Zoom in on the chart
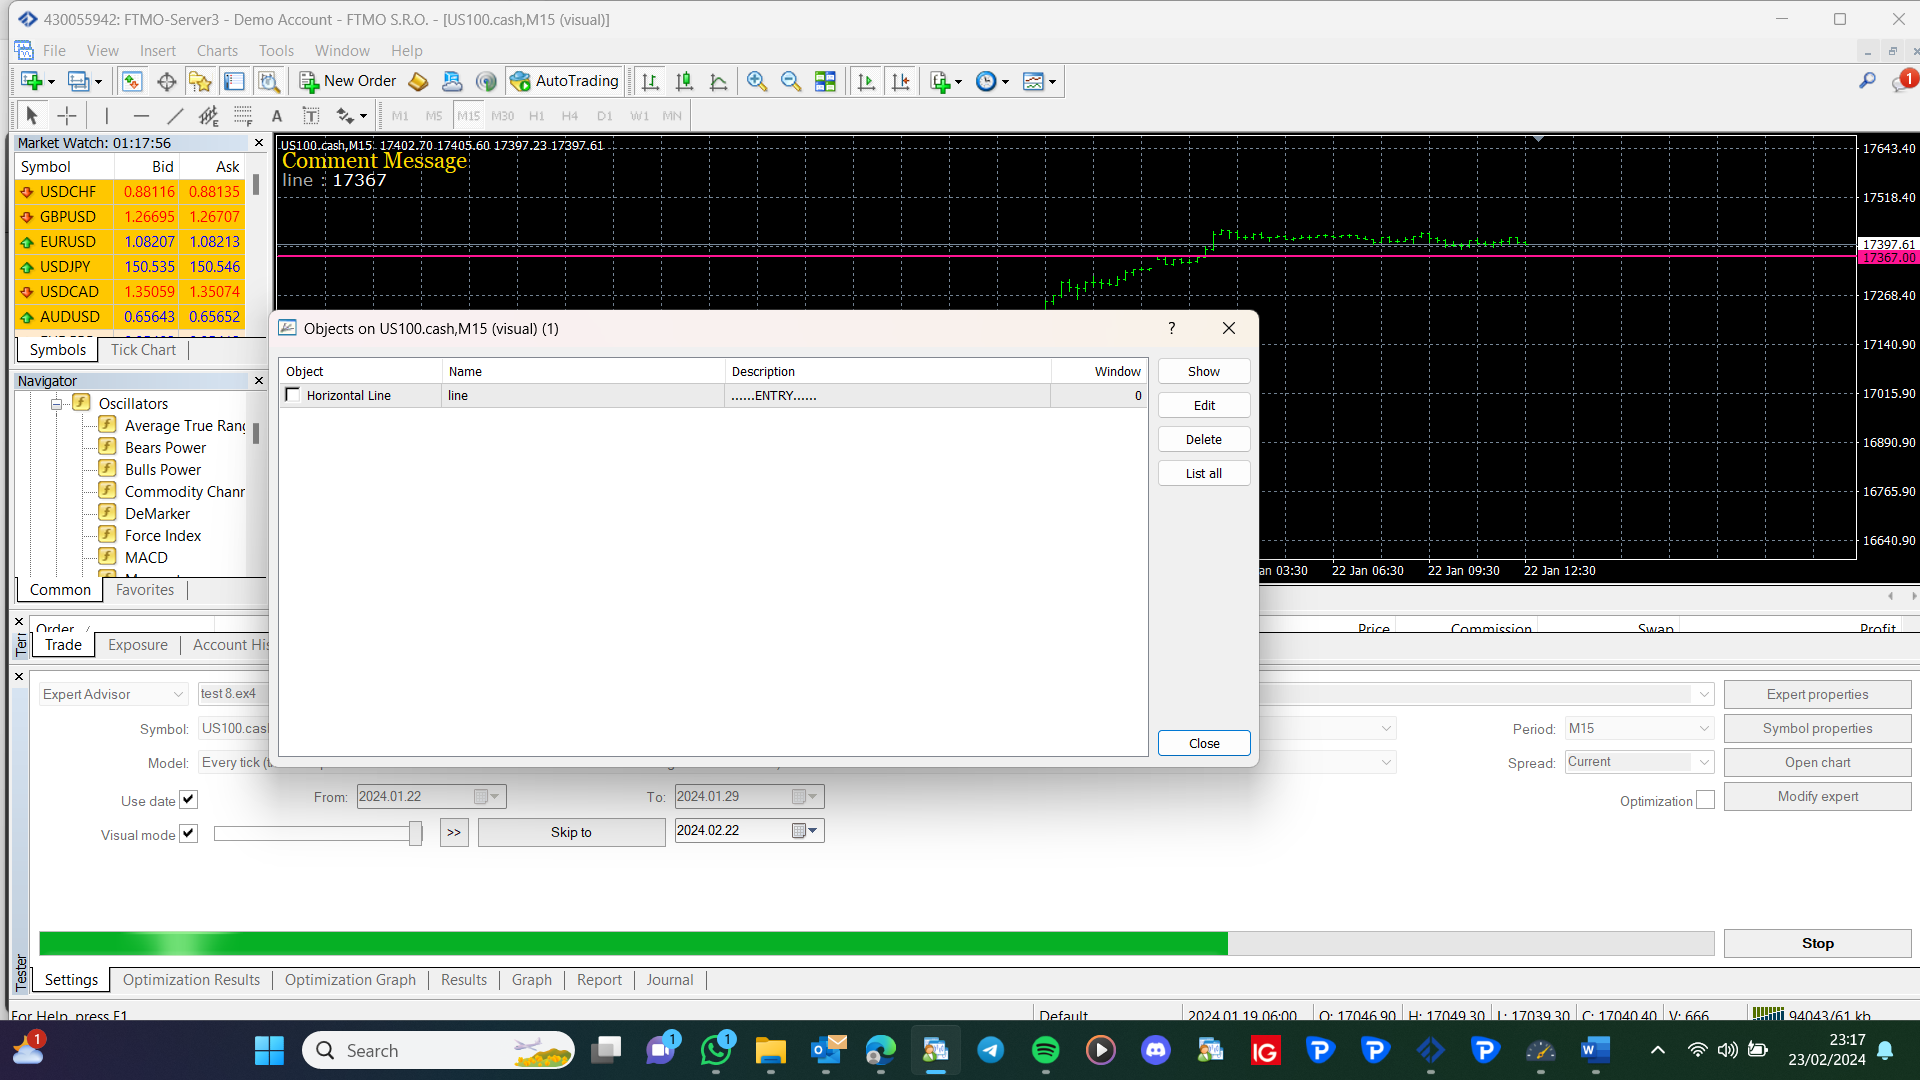Viewport: 1920px width, 1080px height. coord(757,82)
